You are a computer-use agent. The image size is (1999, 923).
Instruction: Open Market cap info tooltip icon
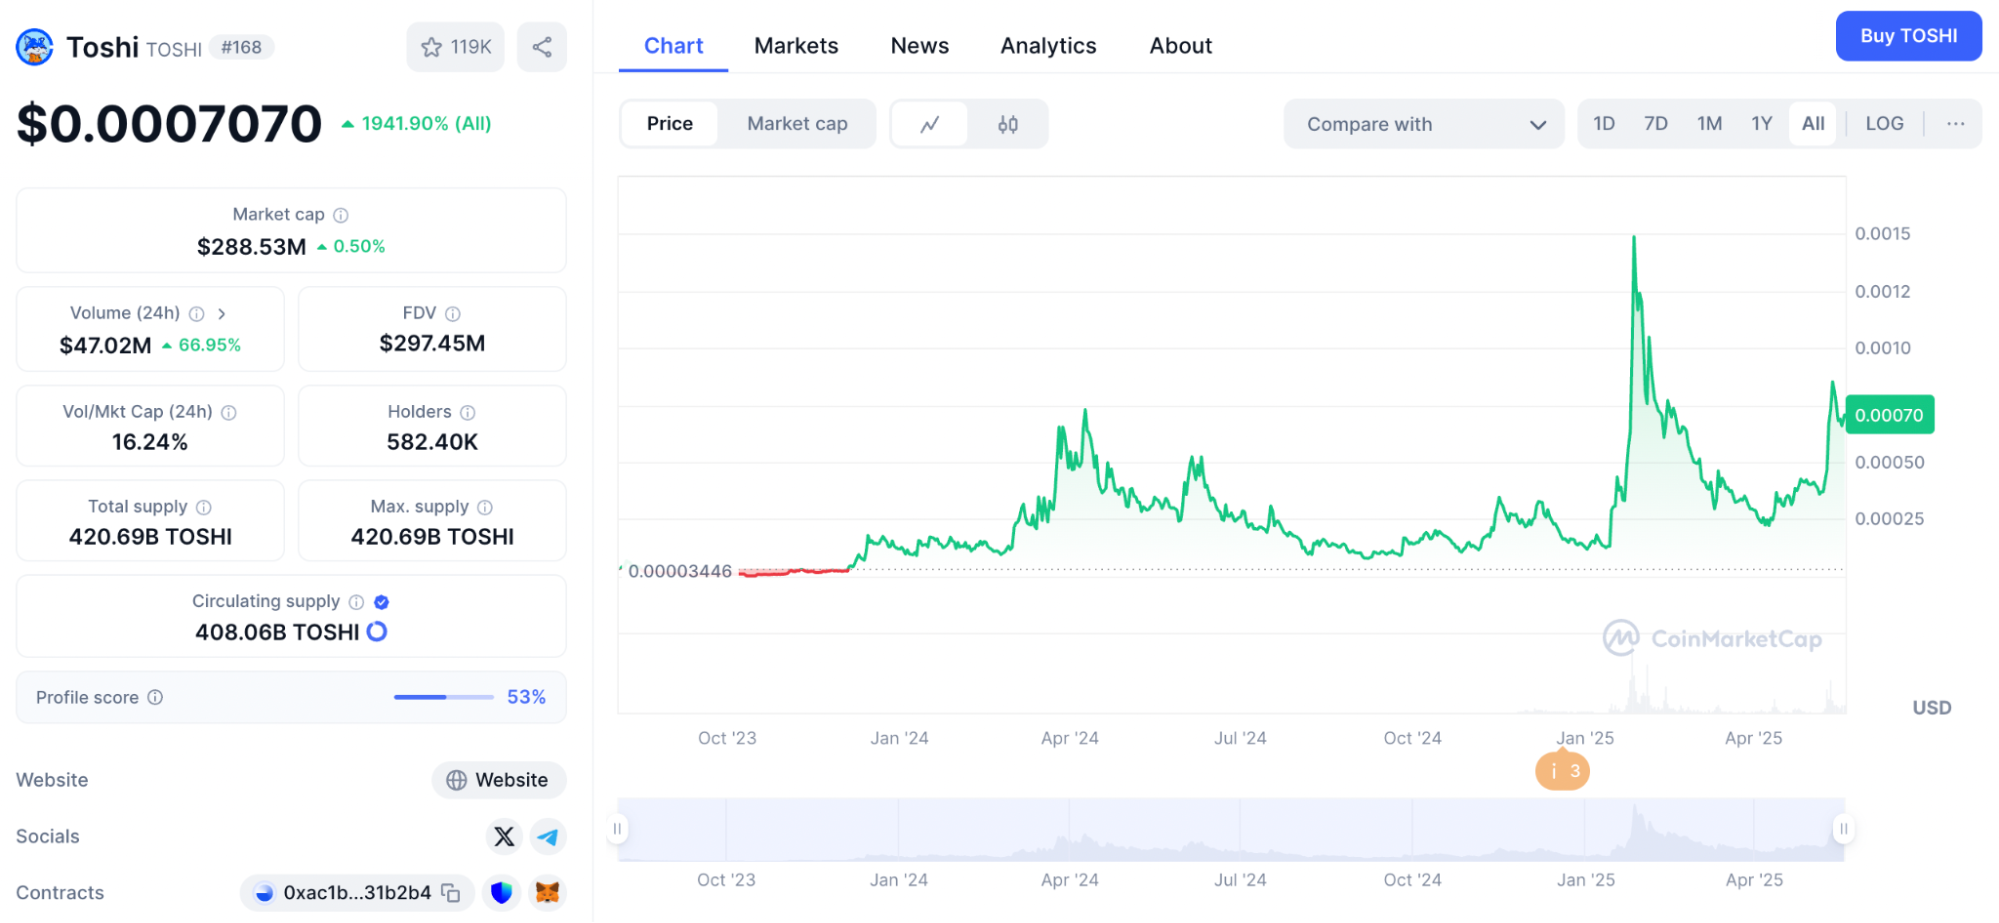pyautogui.click(x=341, y=215)
